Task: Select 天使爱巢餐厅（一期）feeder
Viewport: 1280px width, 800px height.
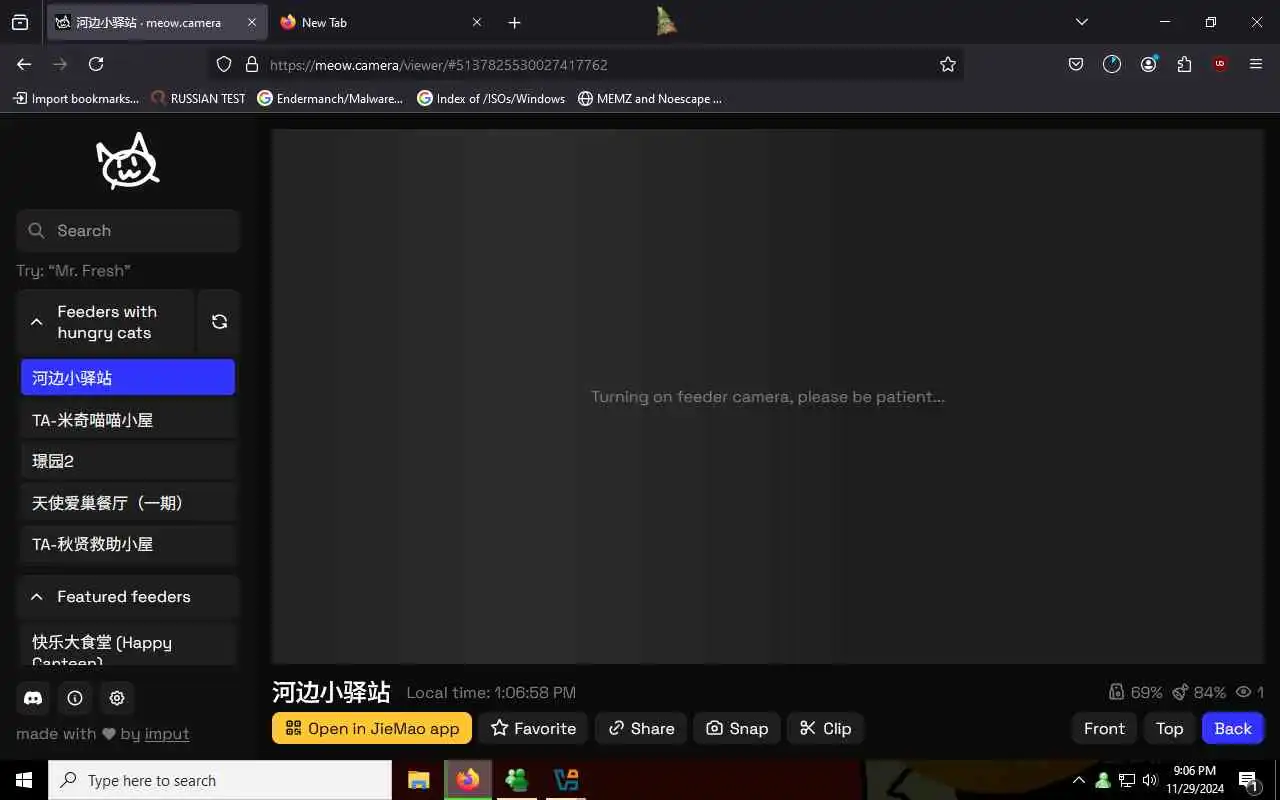Action: pos(128,503)
